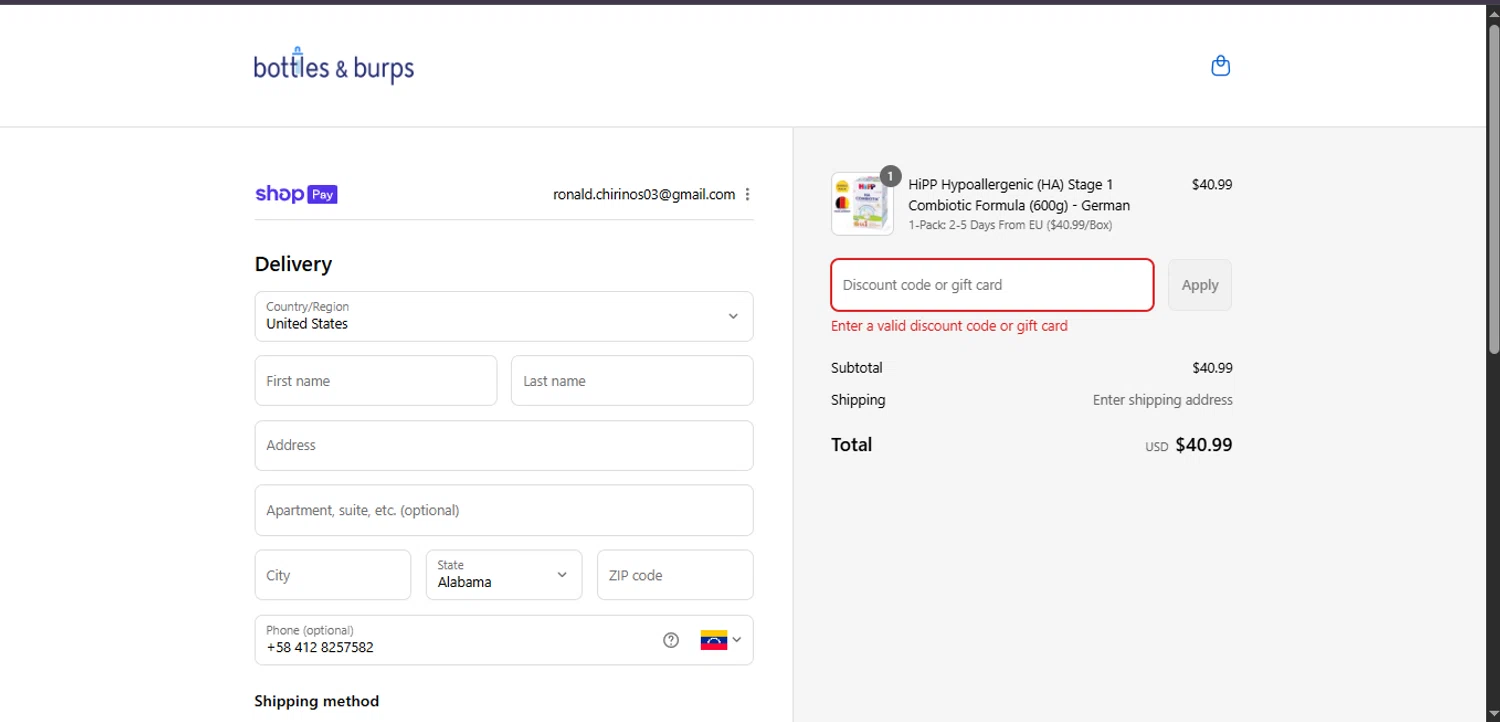Click the ZIP code field

pyautogui.click(x=675, y=575)
